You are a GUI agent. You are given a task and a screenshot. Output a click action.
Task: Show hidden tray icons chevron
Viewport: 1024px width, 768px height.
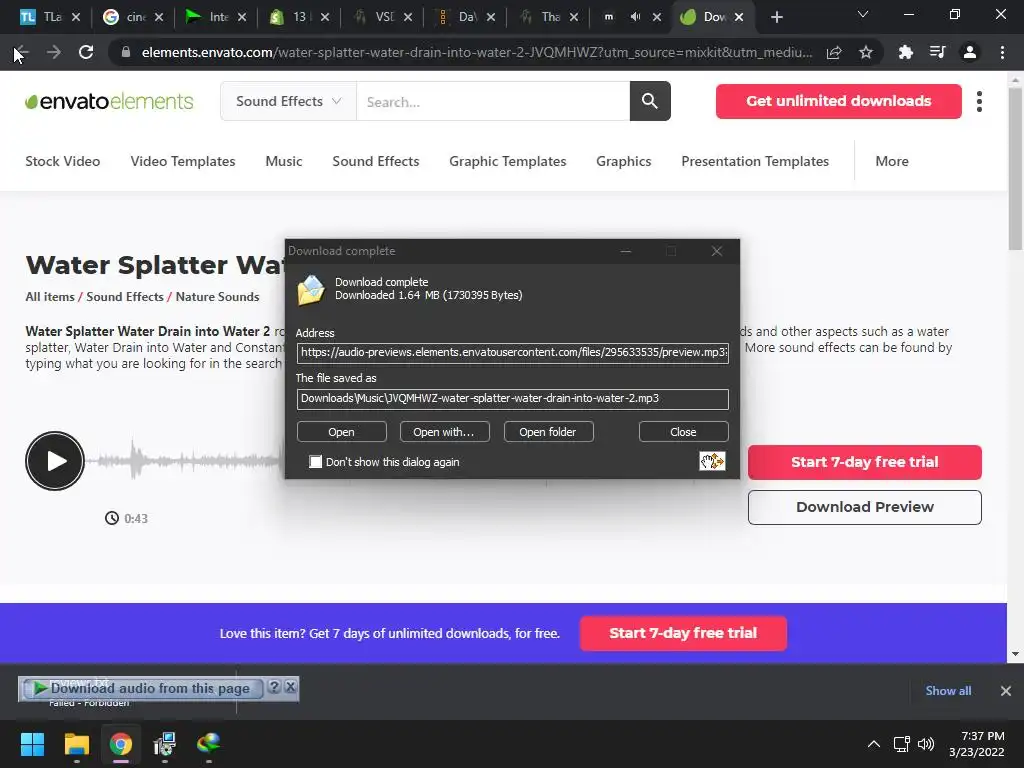coord(874,744)
